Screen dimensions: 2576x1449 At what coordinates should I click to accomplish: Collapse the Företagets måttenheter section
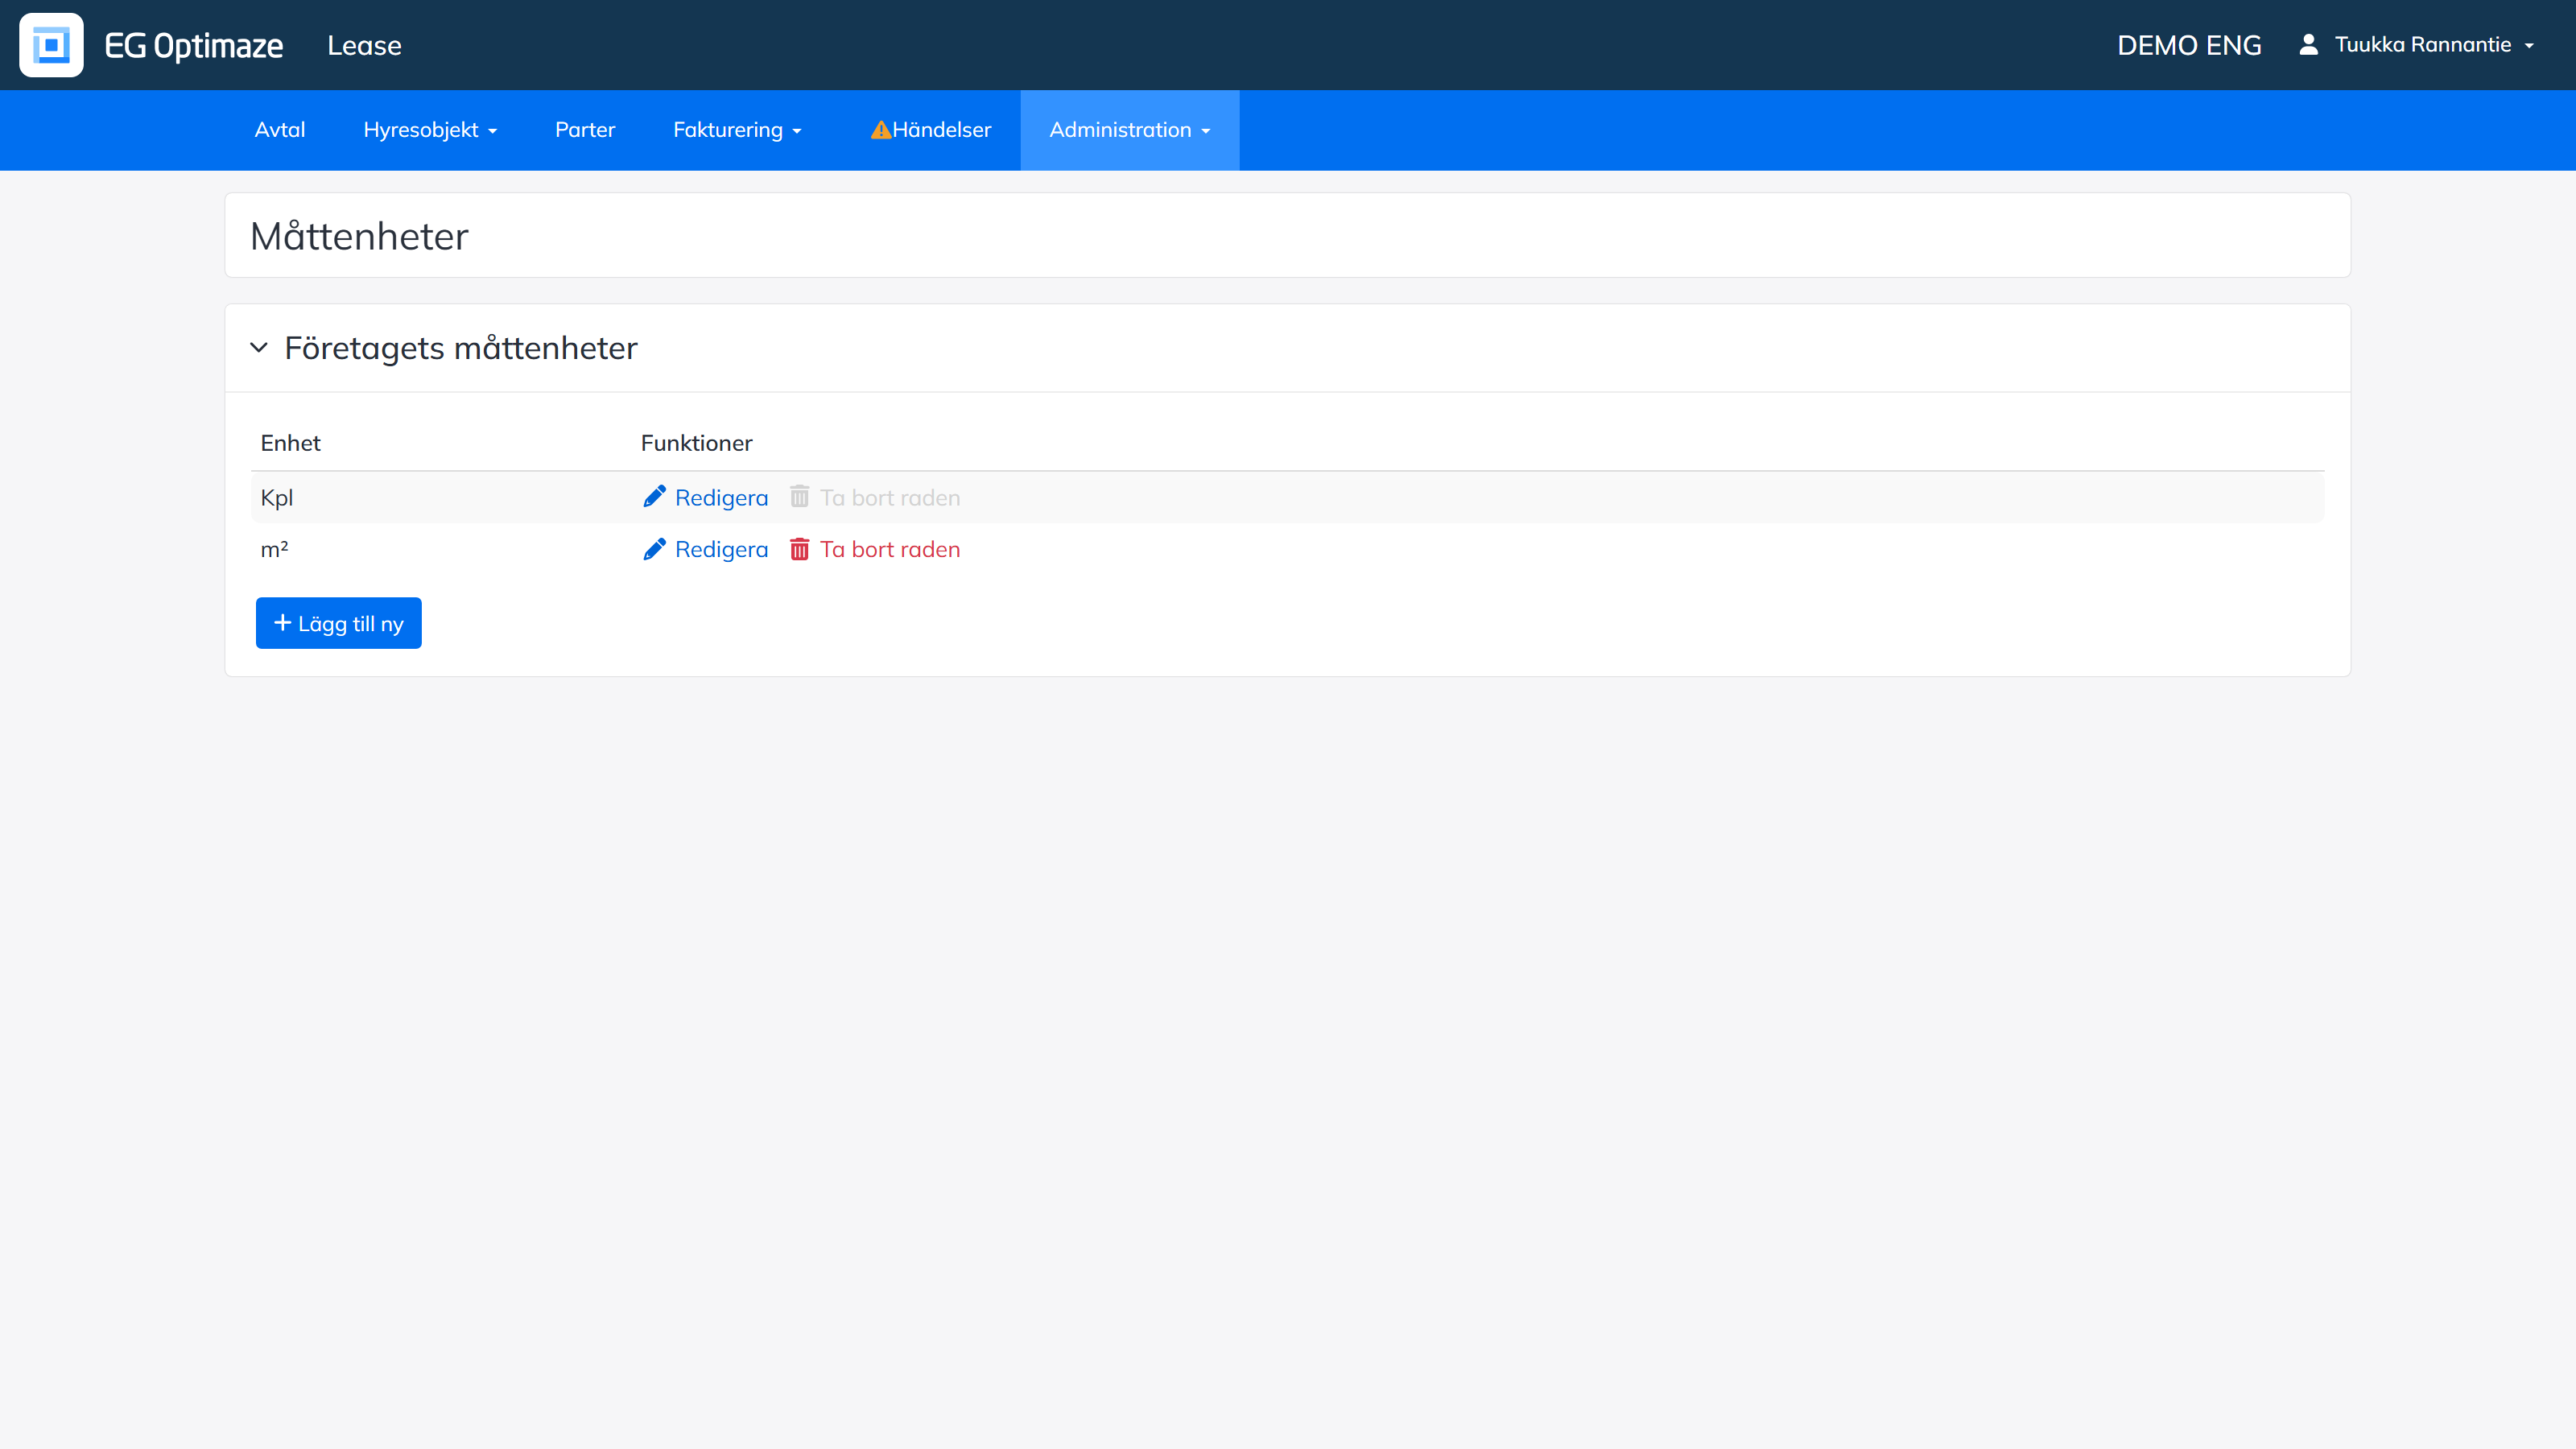pos(259,348)
